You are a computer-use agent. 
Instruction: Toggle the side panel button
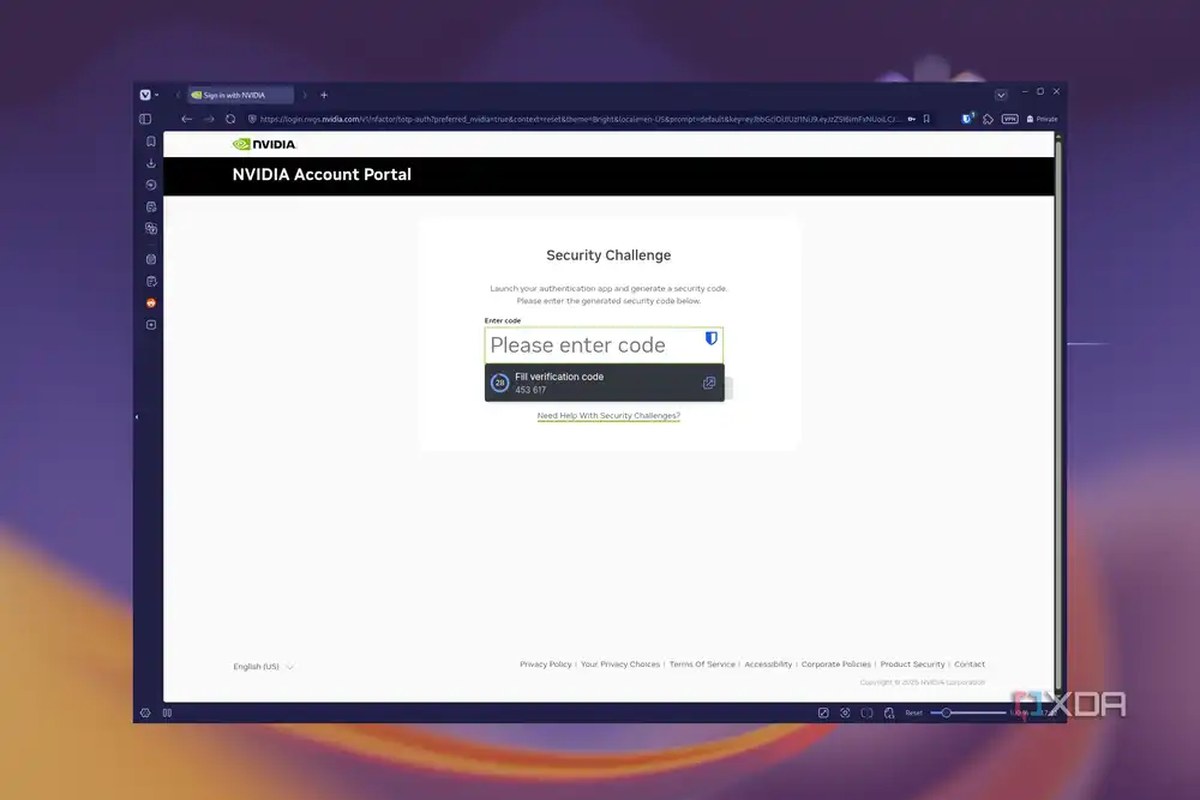point(146,119)
